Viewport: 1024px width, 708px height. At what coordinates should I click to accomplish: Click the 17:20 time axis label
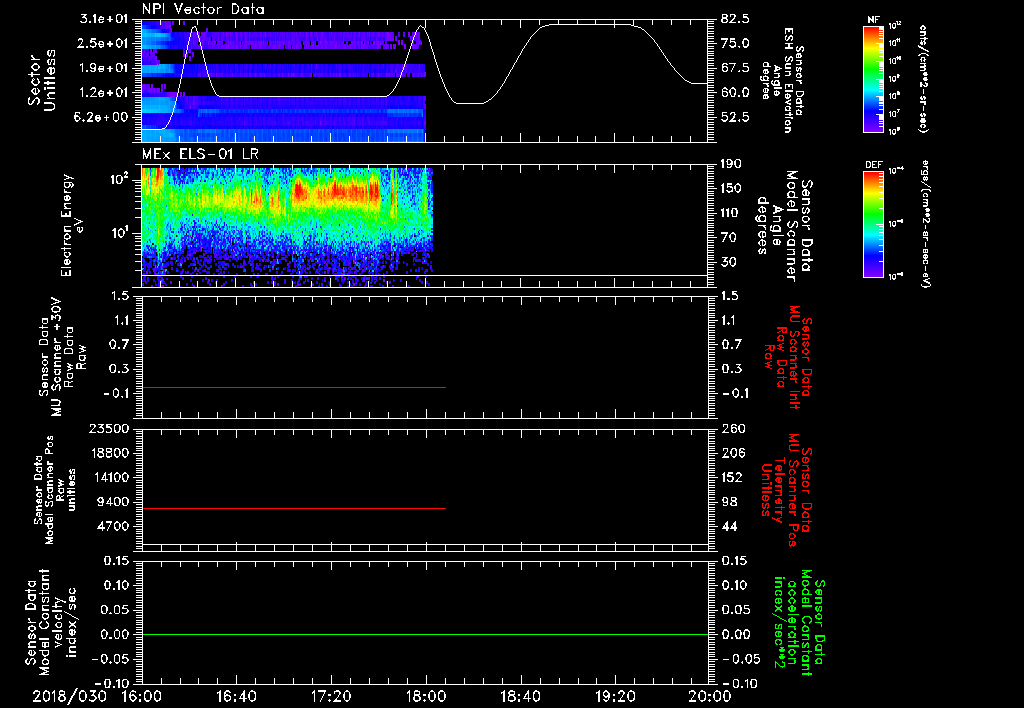331,696
